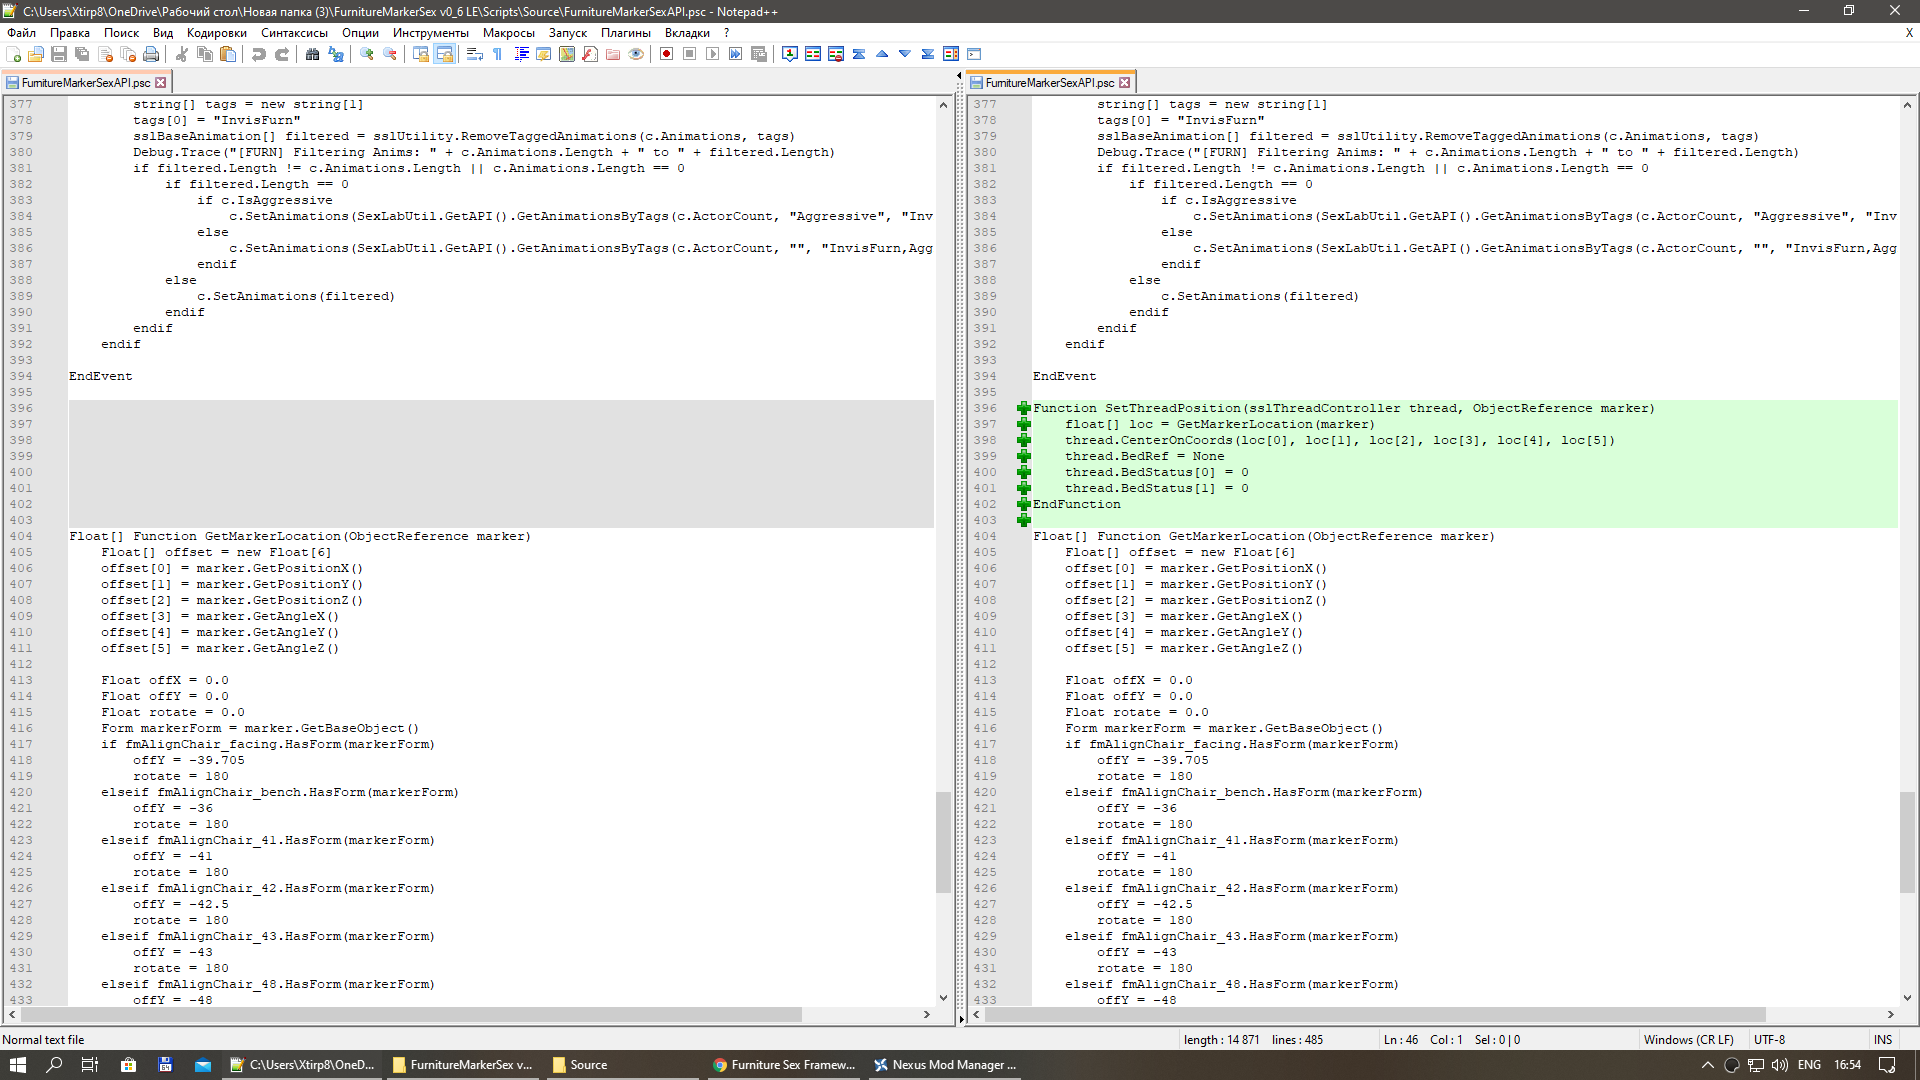
Task: Select left pane FurnitureMarkerSexAPI.psc tab
Action: (x=86, y=83)
